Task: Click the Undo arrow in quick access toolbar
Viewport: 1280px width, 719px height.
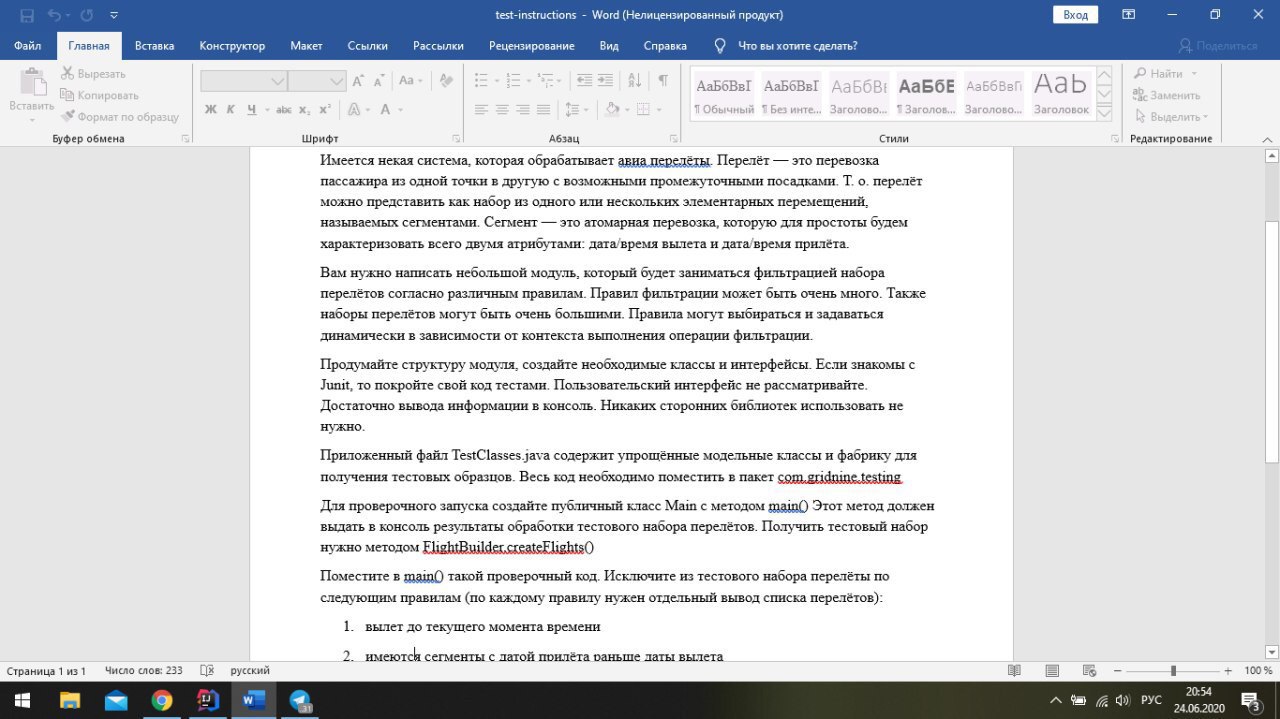Action: coord(53,15)
